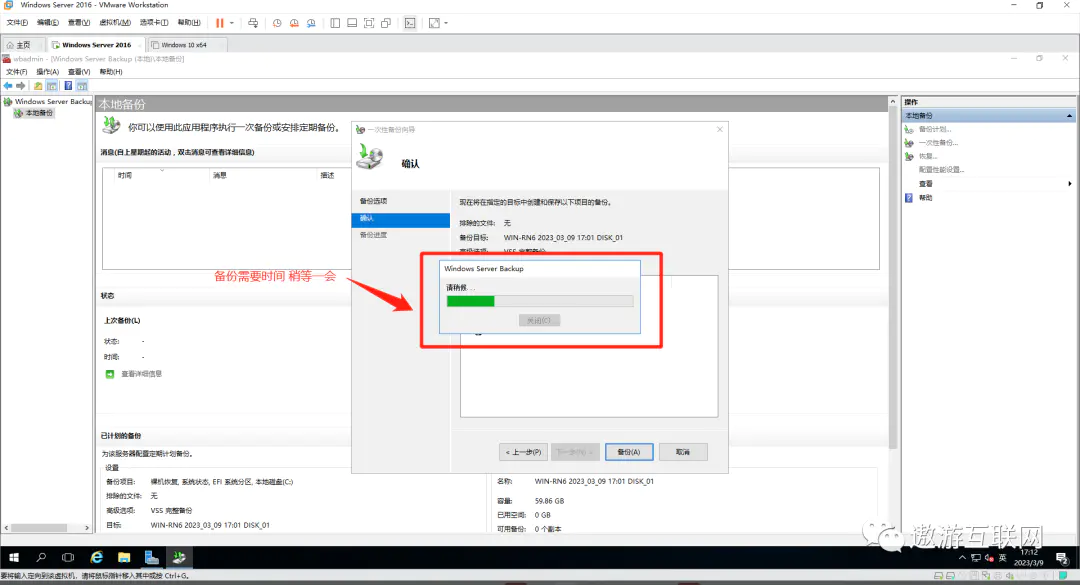Click the take snapshot clock icon
The height and width of the screenshot is (585, 1080).
(x=277, y=23)
